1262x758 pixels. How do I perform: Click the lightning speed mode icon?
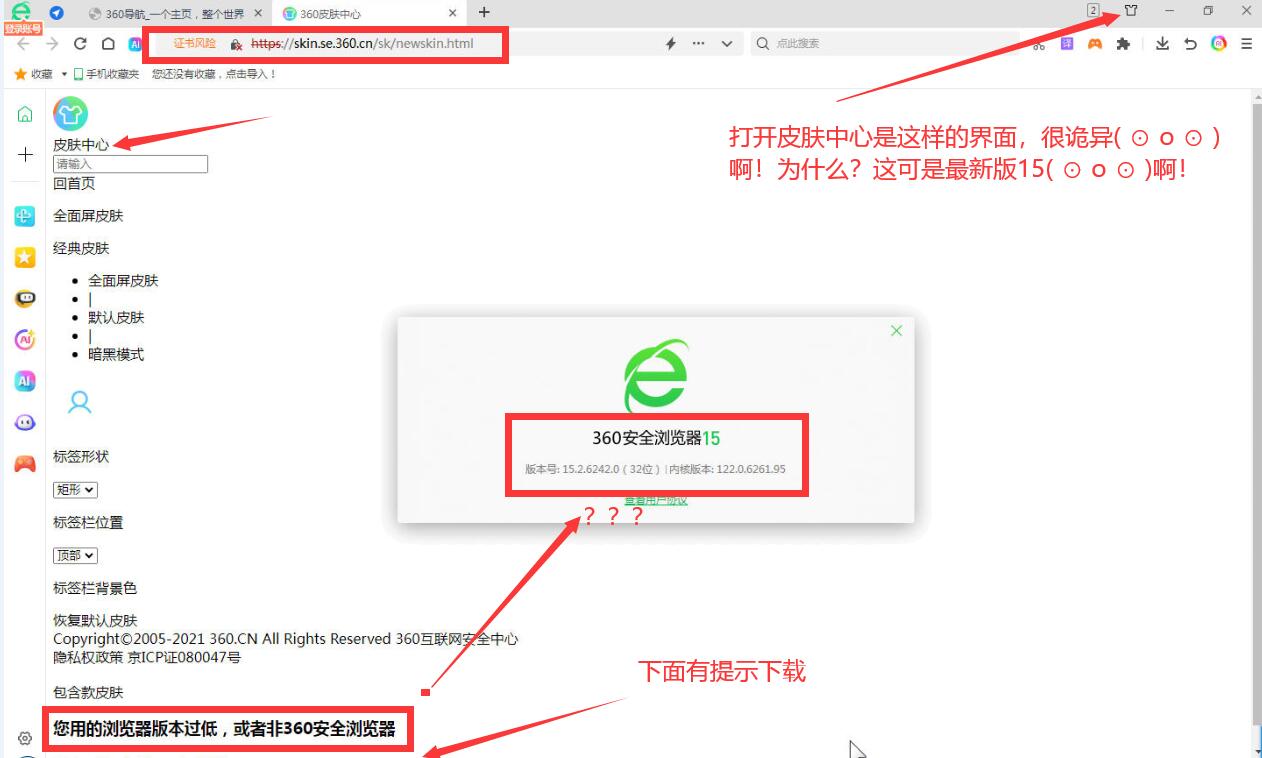click(671, 44)
